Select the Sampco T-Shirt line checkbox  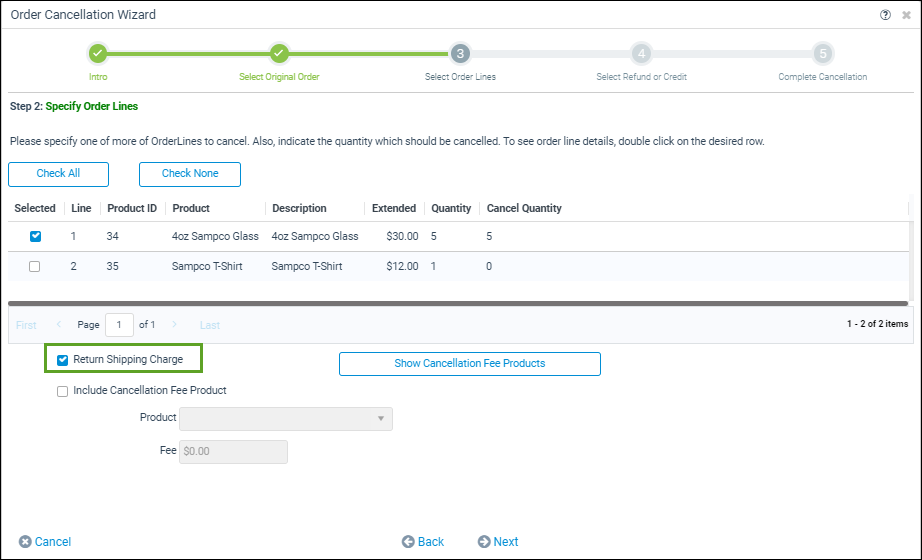click(x=35, y=266)
